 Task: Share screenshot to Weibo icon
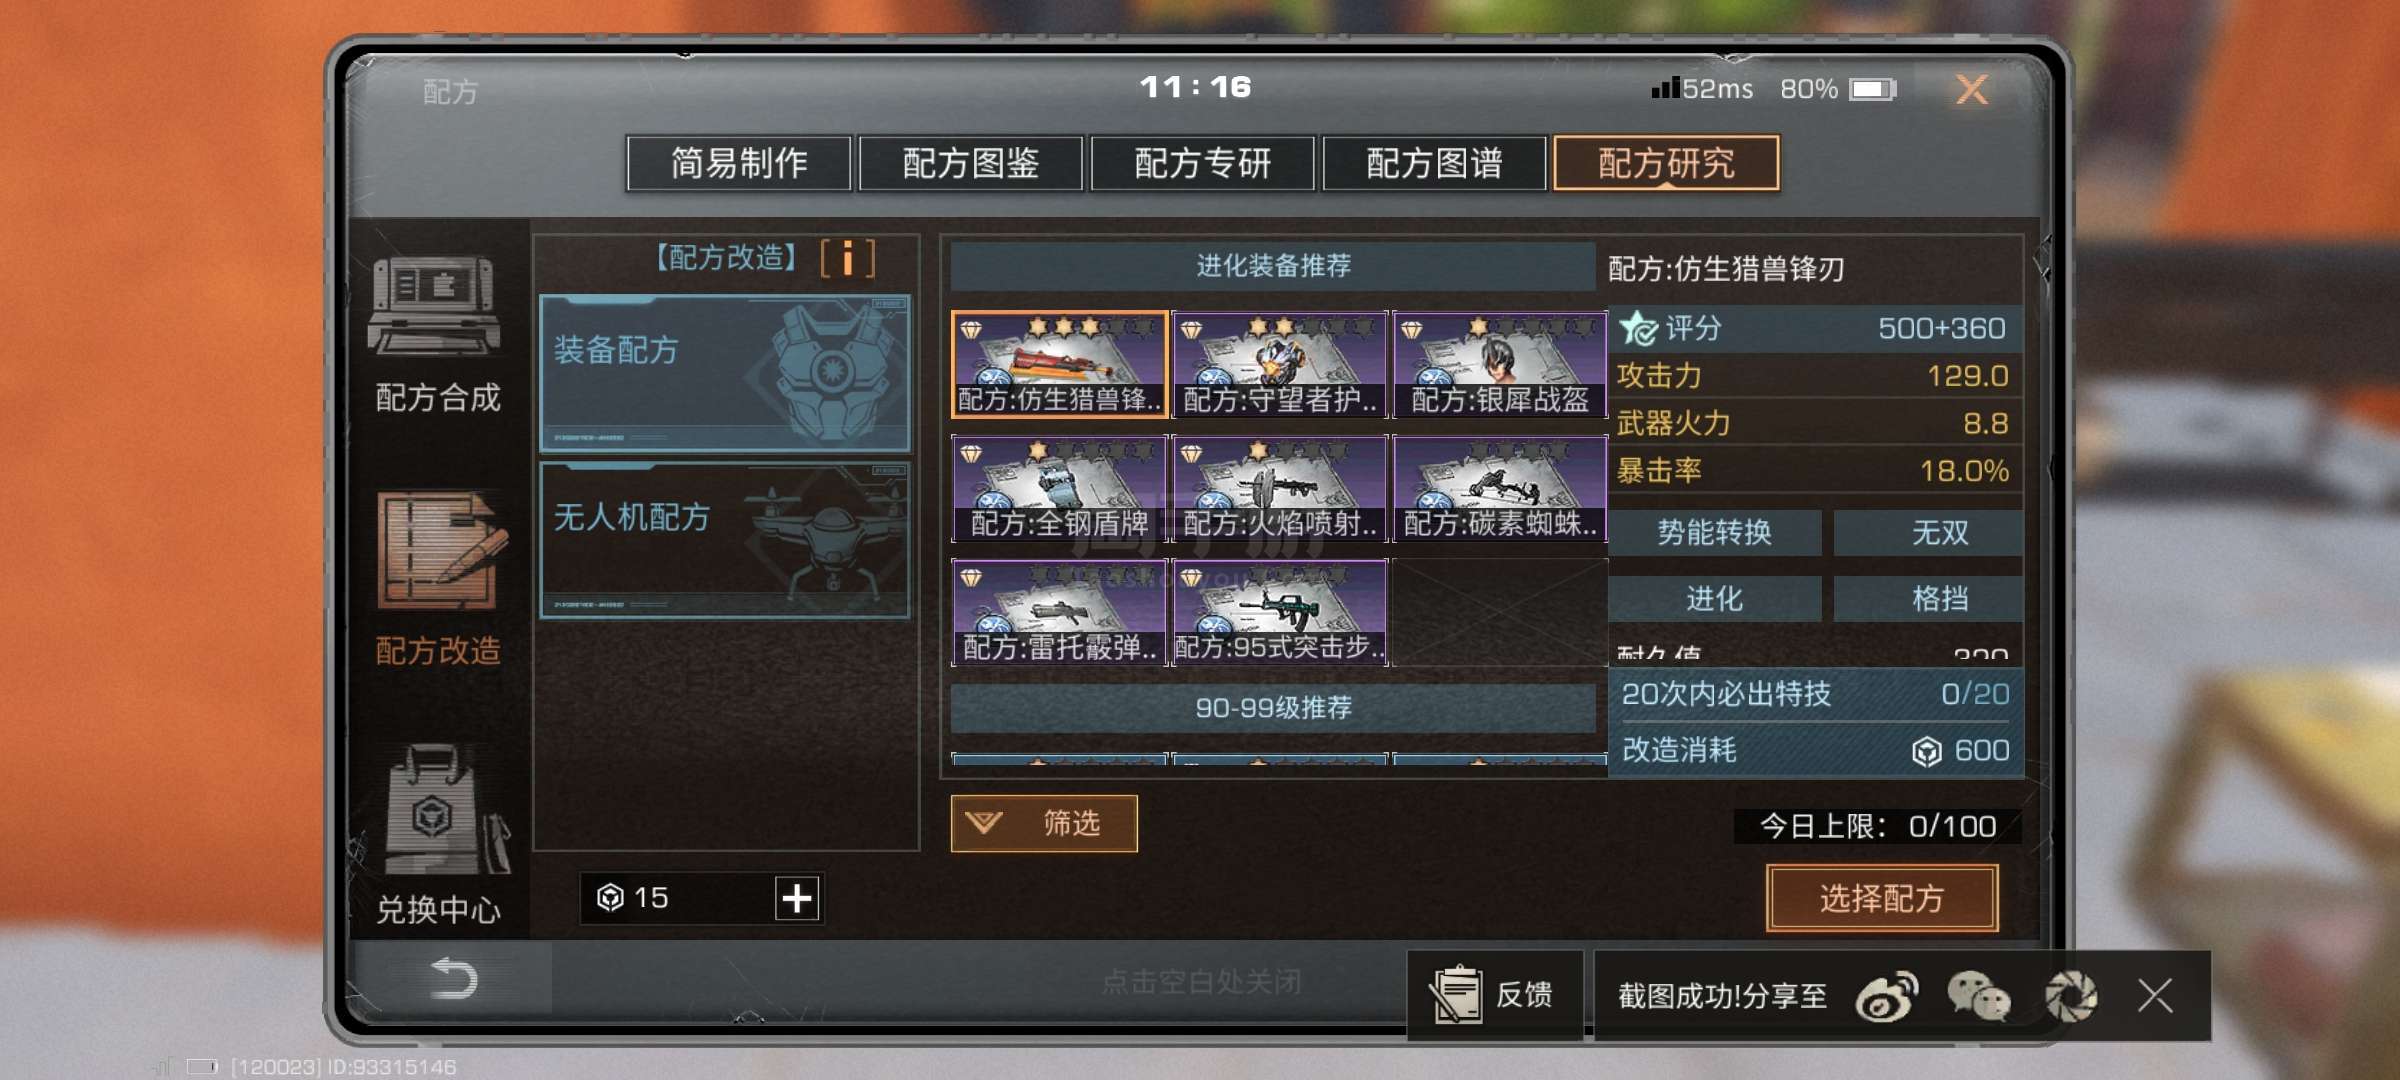(x=1886, y=996)
